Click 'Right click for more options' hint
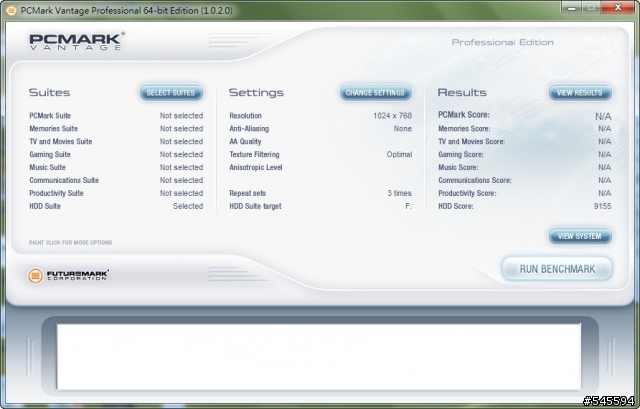 (70, 242)
